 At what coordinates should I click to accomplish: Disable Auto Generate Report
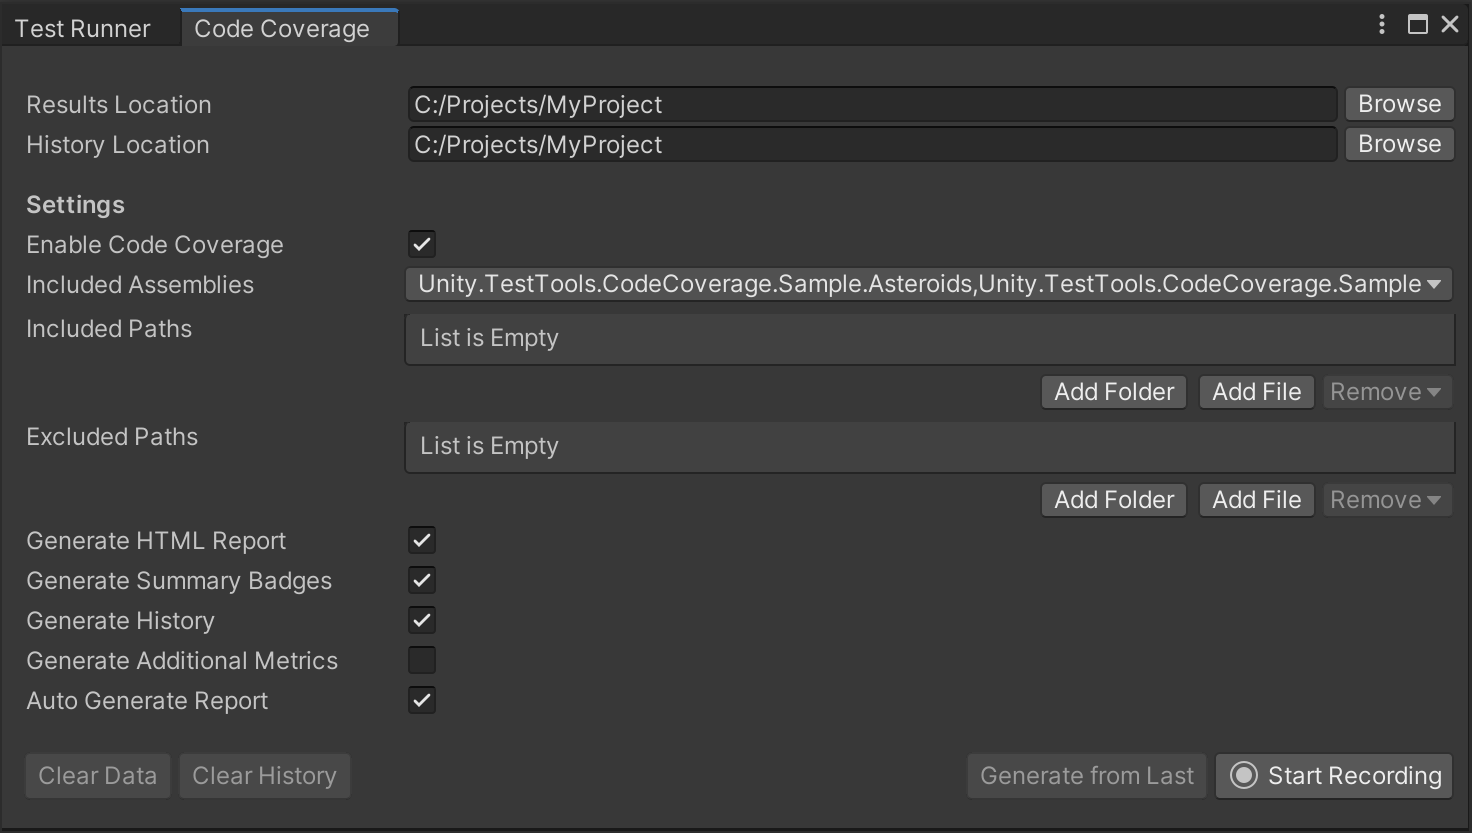coord(421,700)
